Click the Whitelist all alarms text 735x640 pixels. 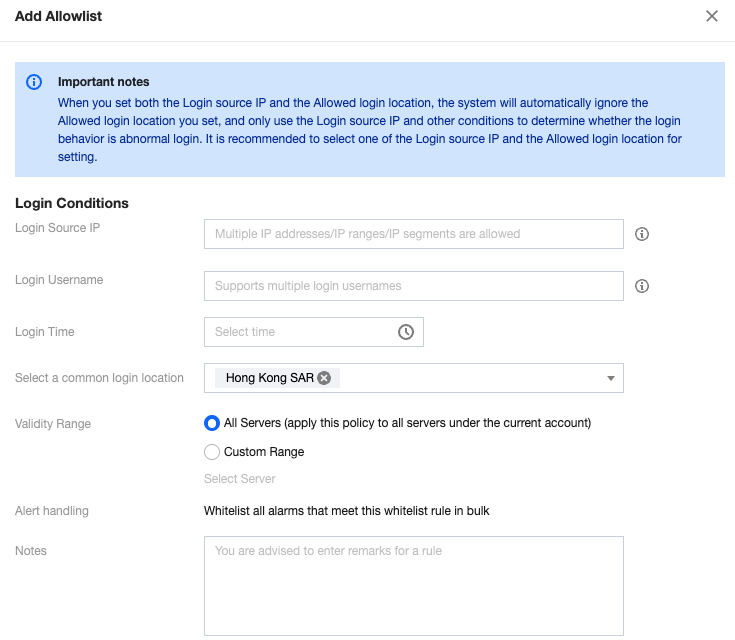(x=346, y=511)
